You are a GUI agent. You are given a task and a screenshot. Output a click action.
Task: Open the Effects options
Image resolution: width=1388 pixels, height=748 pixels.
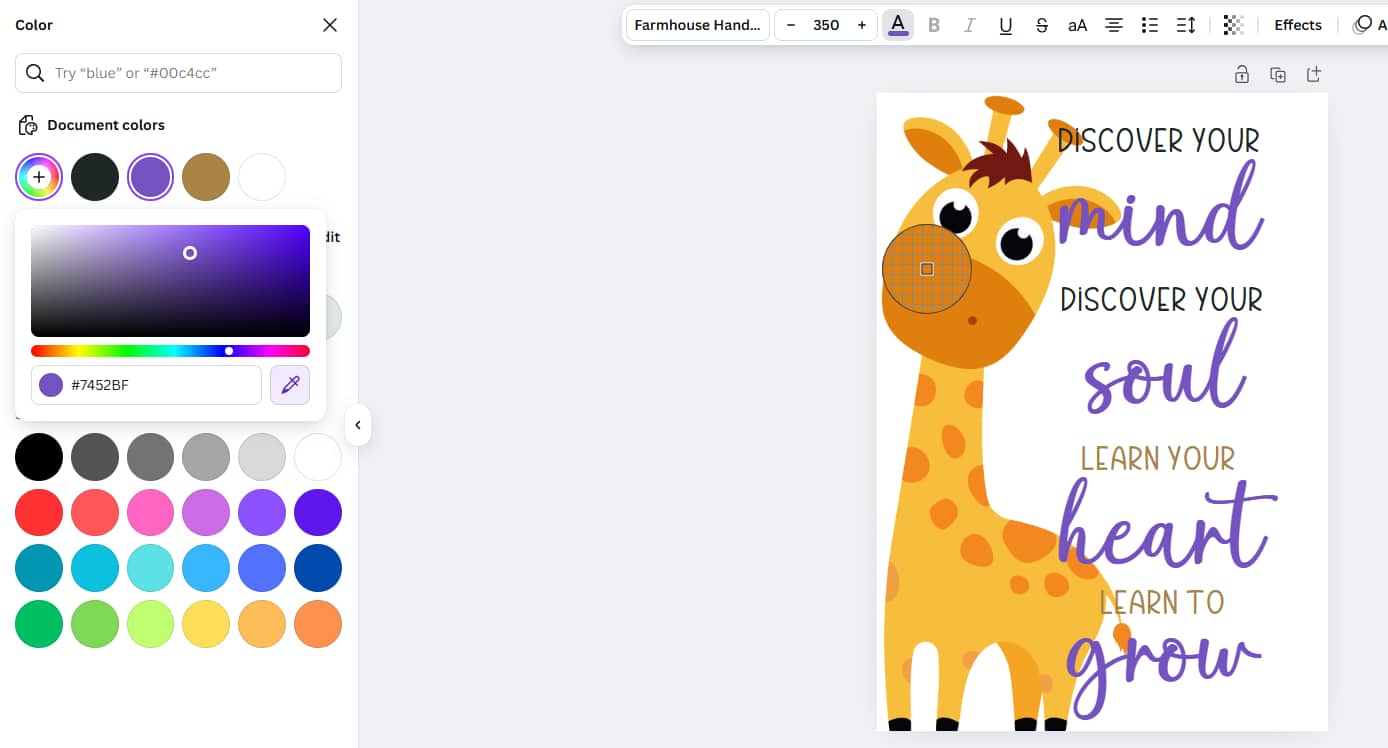point(1298,25)
